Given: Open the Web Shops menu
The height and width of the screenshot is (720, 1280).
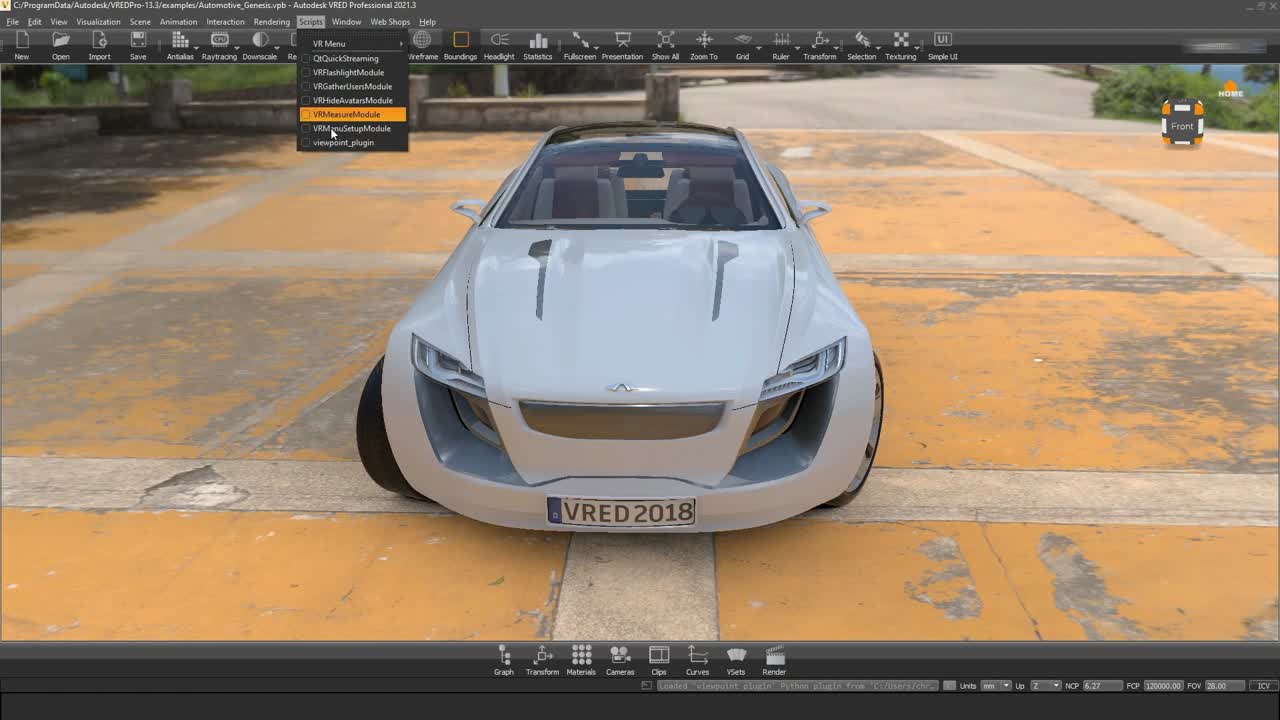Looking at the screenshot, I should (x=390, y=22).
